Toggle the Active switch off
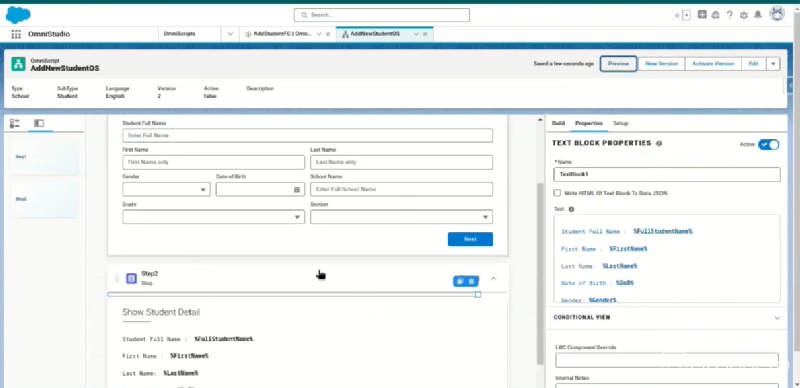Image resolution: width=800 pixels, height=388 pixels. point(768,144)
